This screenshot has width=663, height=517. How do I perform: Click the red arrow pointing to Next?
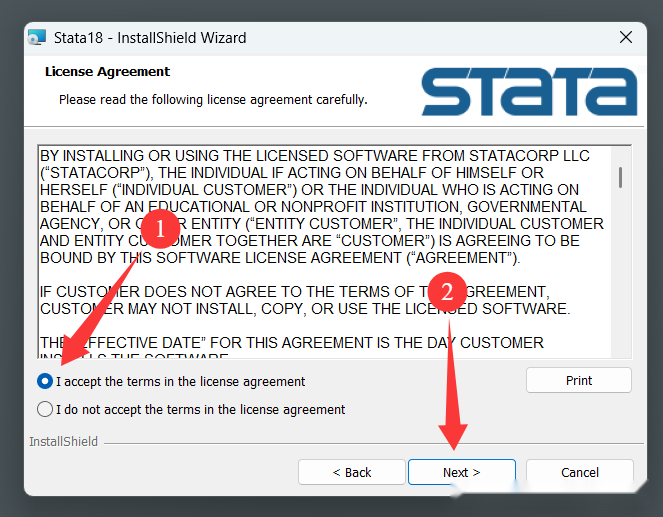(452, 385)
